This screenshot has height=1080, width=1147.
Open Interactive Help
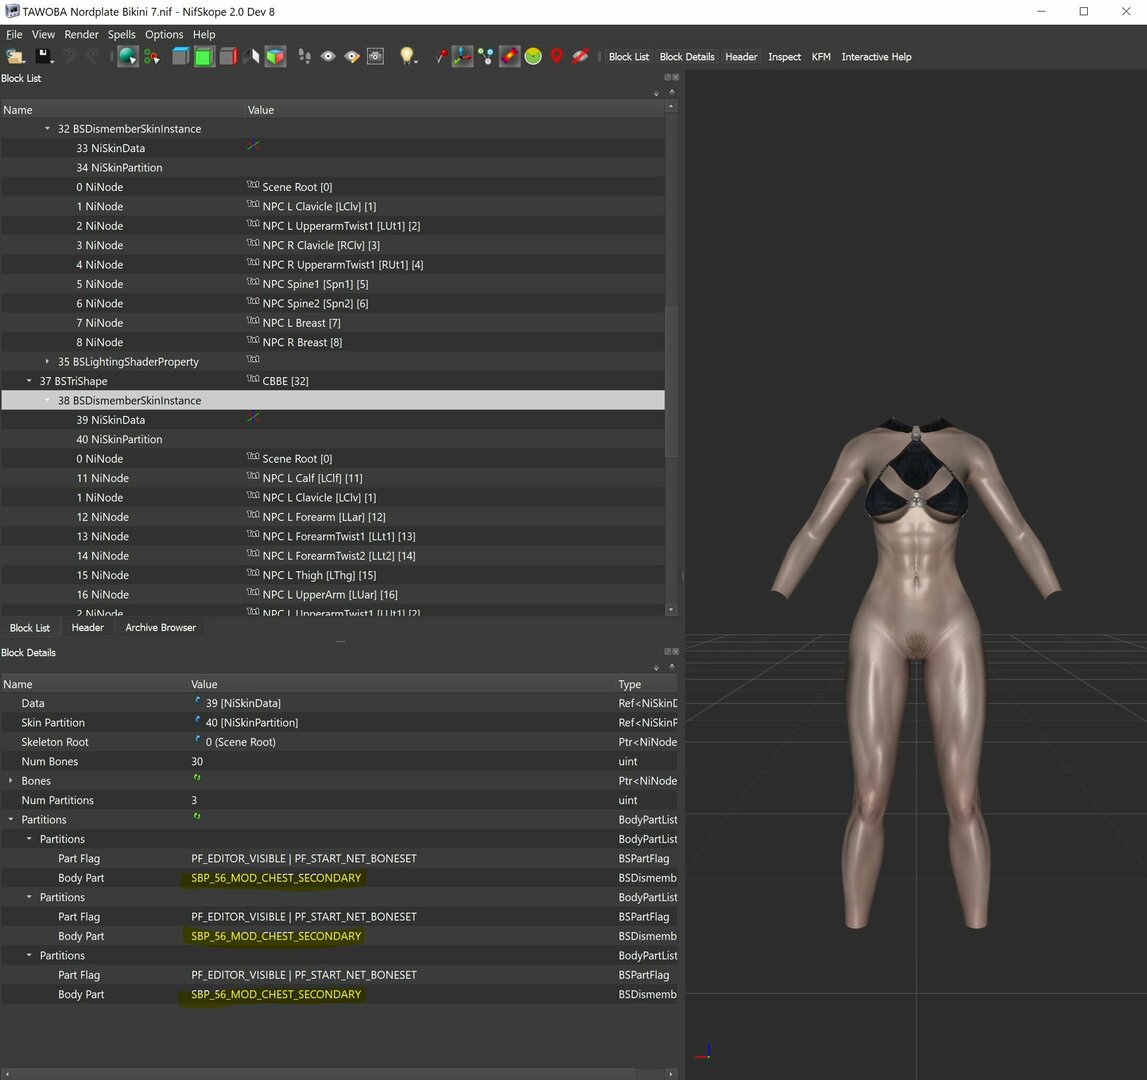click(x=876, y=56)
